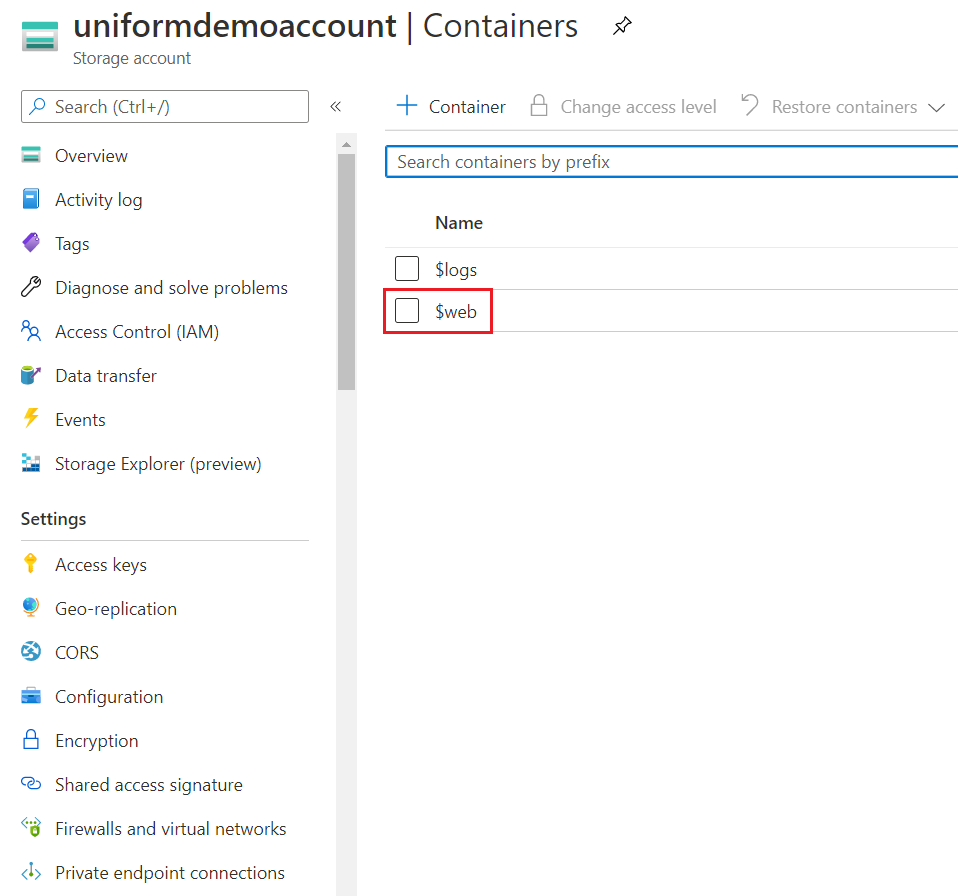The width and height of the screenshot is (958, 896).
Task: Collapse the sidebar with the double chevron
Action: coord(335,107)
